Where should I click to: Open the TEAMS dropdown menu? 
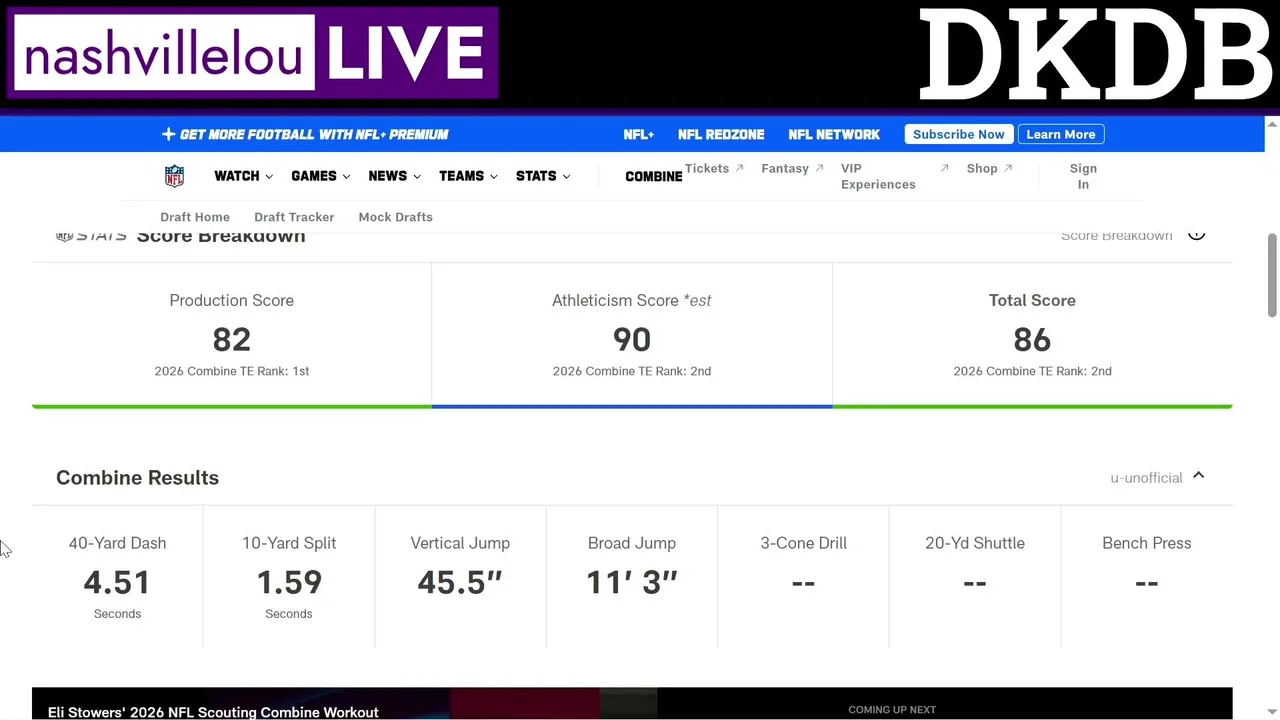click(x=468, y=176)
